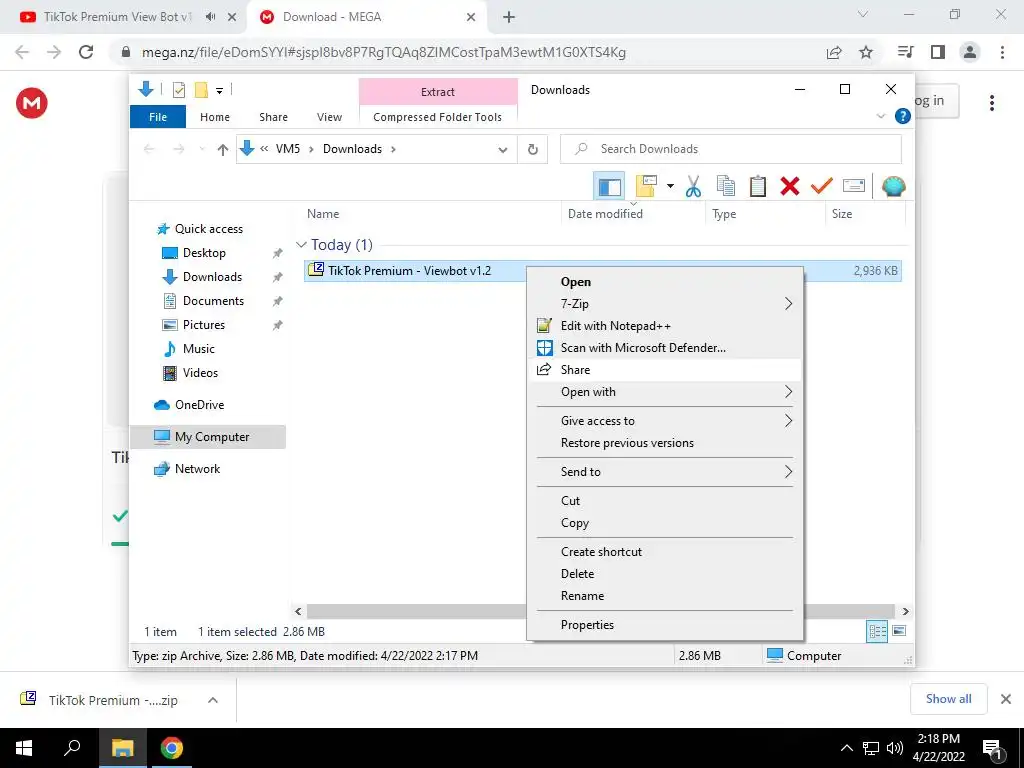Select Properties in the context menu

click(665, 625)
